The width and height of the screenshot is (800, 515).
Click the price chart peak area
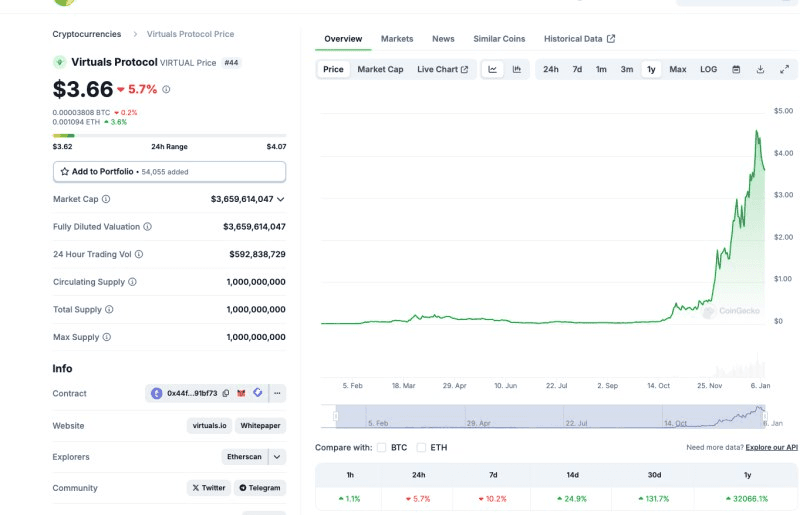point(757,132)
